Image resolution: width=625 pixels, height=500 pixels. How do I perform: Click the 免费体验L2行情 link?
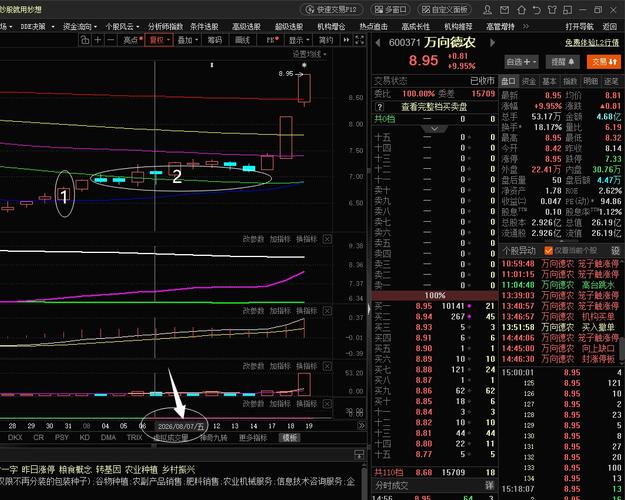(592, 43)
